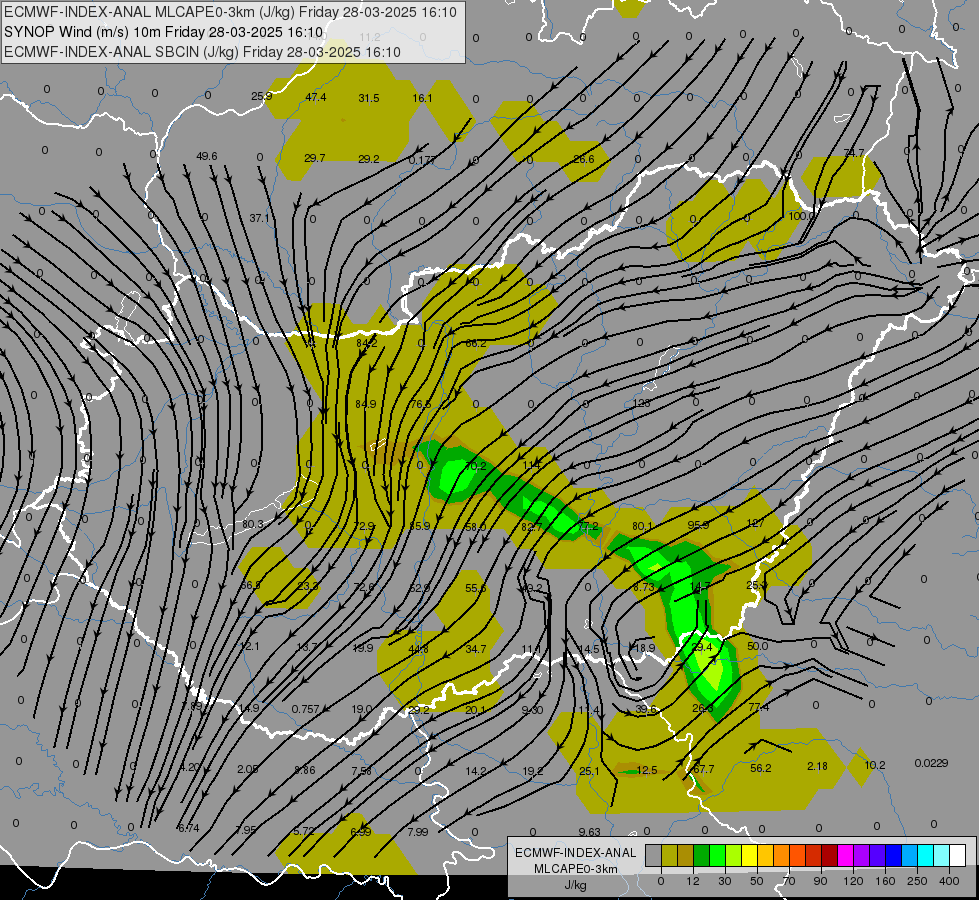979x900 pixels.
Task: Click the legend scale value 90
Action: [x=820, y=881]
